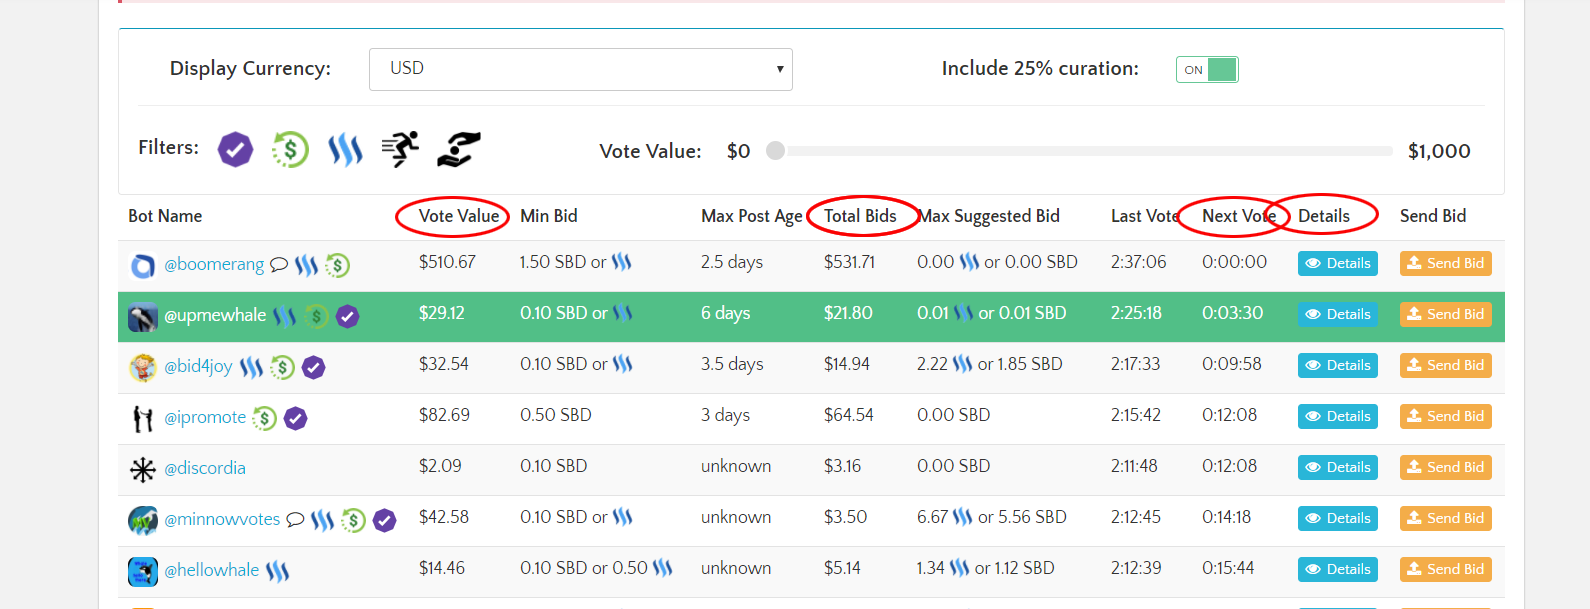Open the @minnowvotes profile link
Screen dimensions: 1590x609
pos(222,519)
